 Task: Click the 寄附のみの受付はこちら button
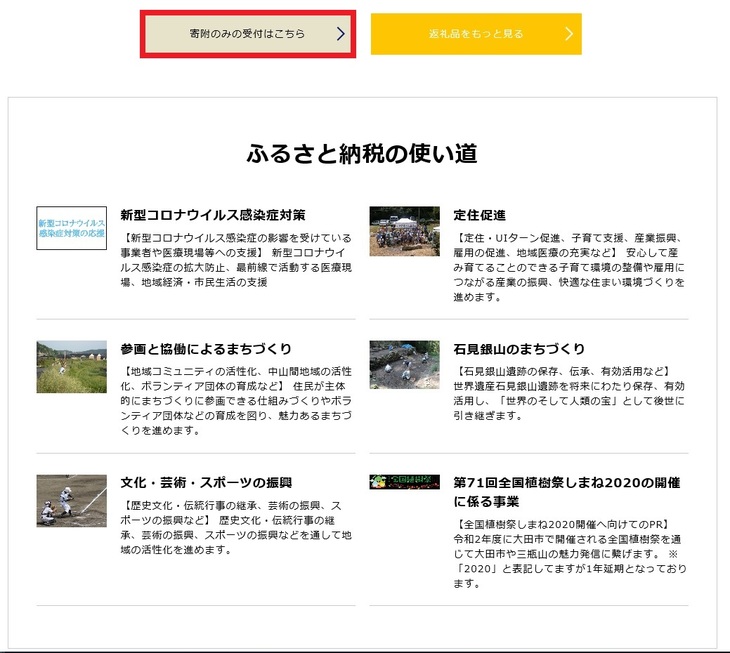247,34
